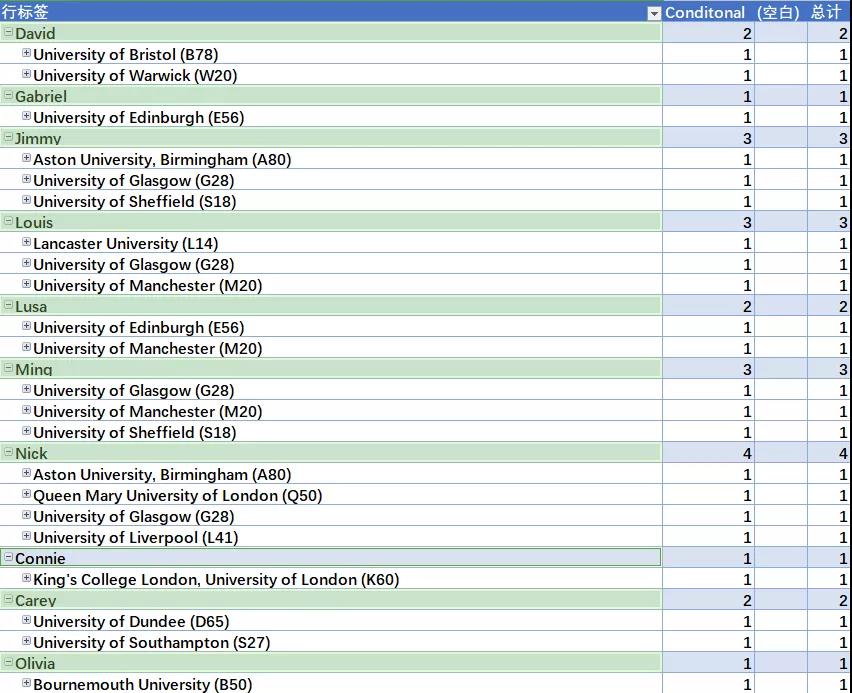Select the University of Southampton (S27) label
The width and height of the screenshot is (852, 693).
pos(151,642)
